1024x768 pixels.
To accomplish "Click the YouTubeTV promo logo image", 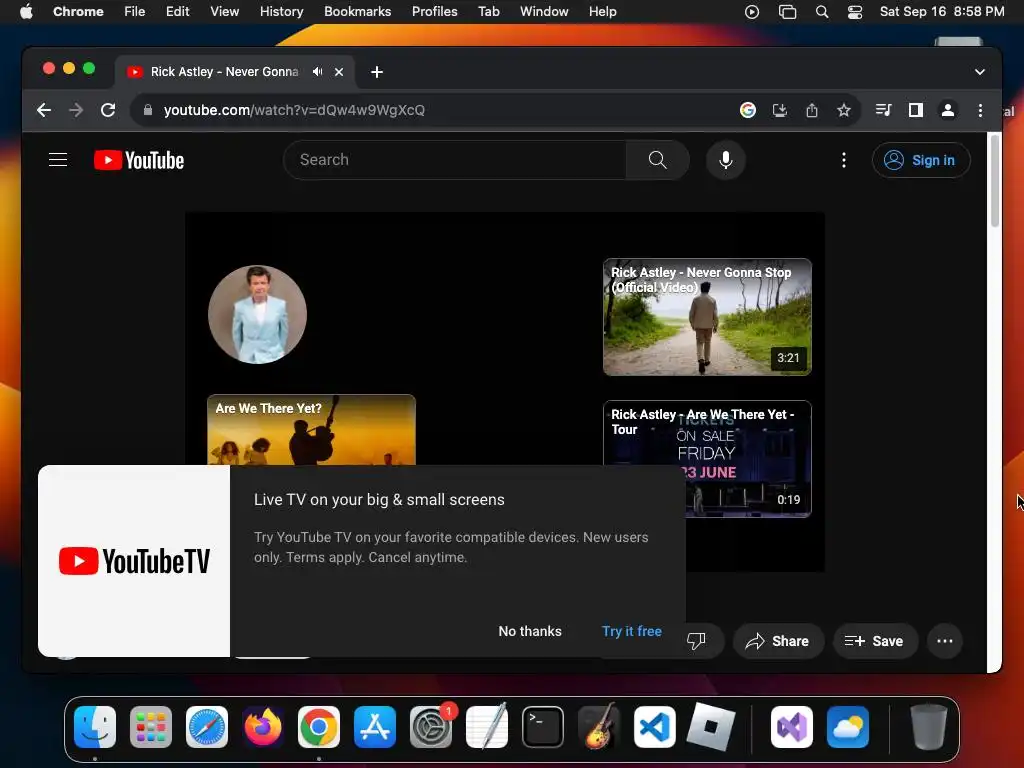I will tap(134, 561).
